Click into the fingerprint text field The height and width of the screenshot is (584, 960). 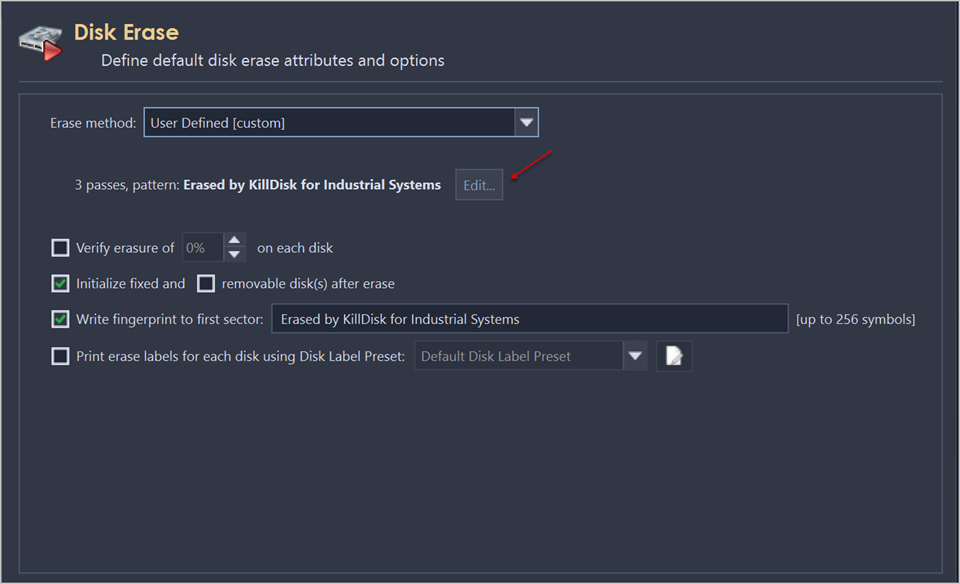(529, 320)
